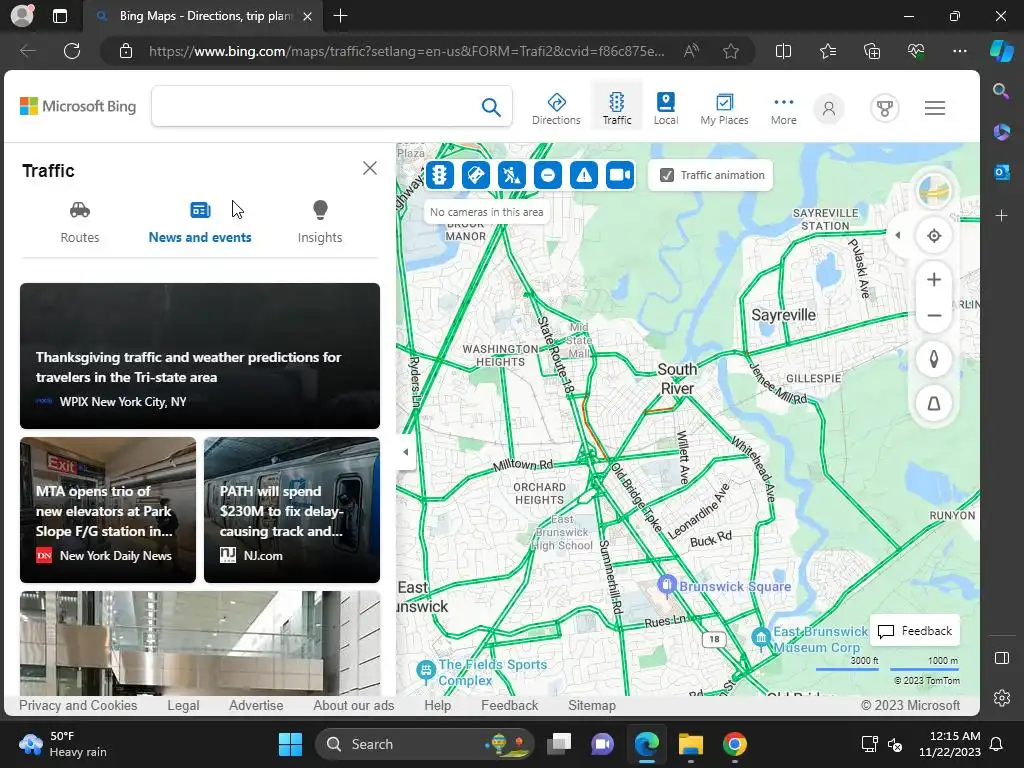Open About our ads link
This screenshot has width=1024, height=768.
(353, 705)
